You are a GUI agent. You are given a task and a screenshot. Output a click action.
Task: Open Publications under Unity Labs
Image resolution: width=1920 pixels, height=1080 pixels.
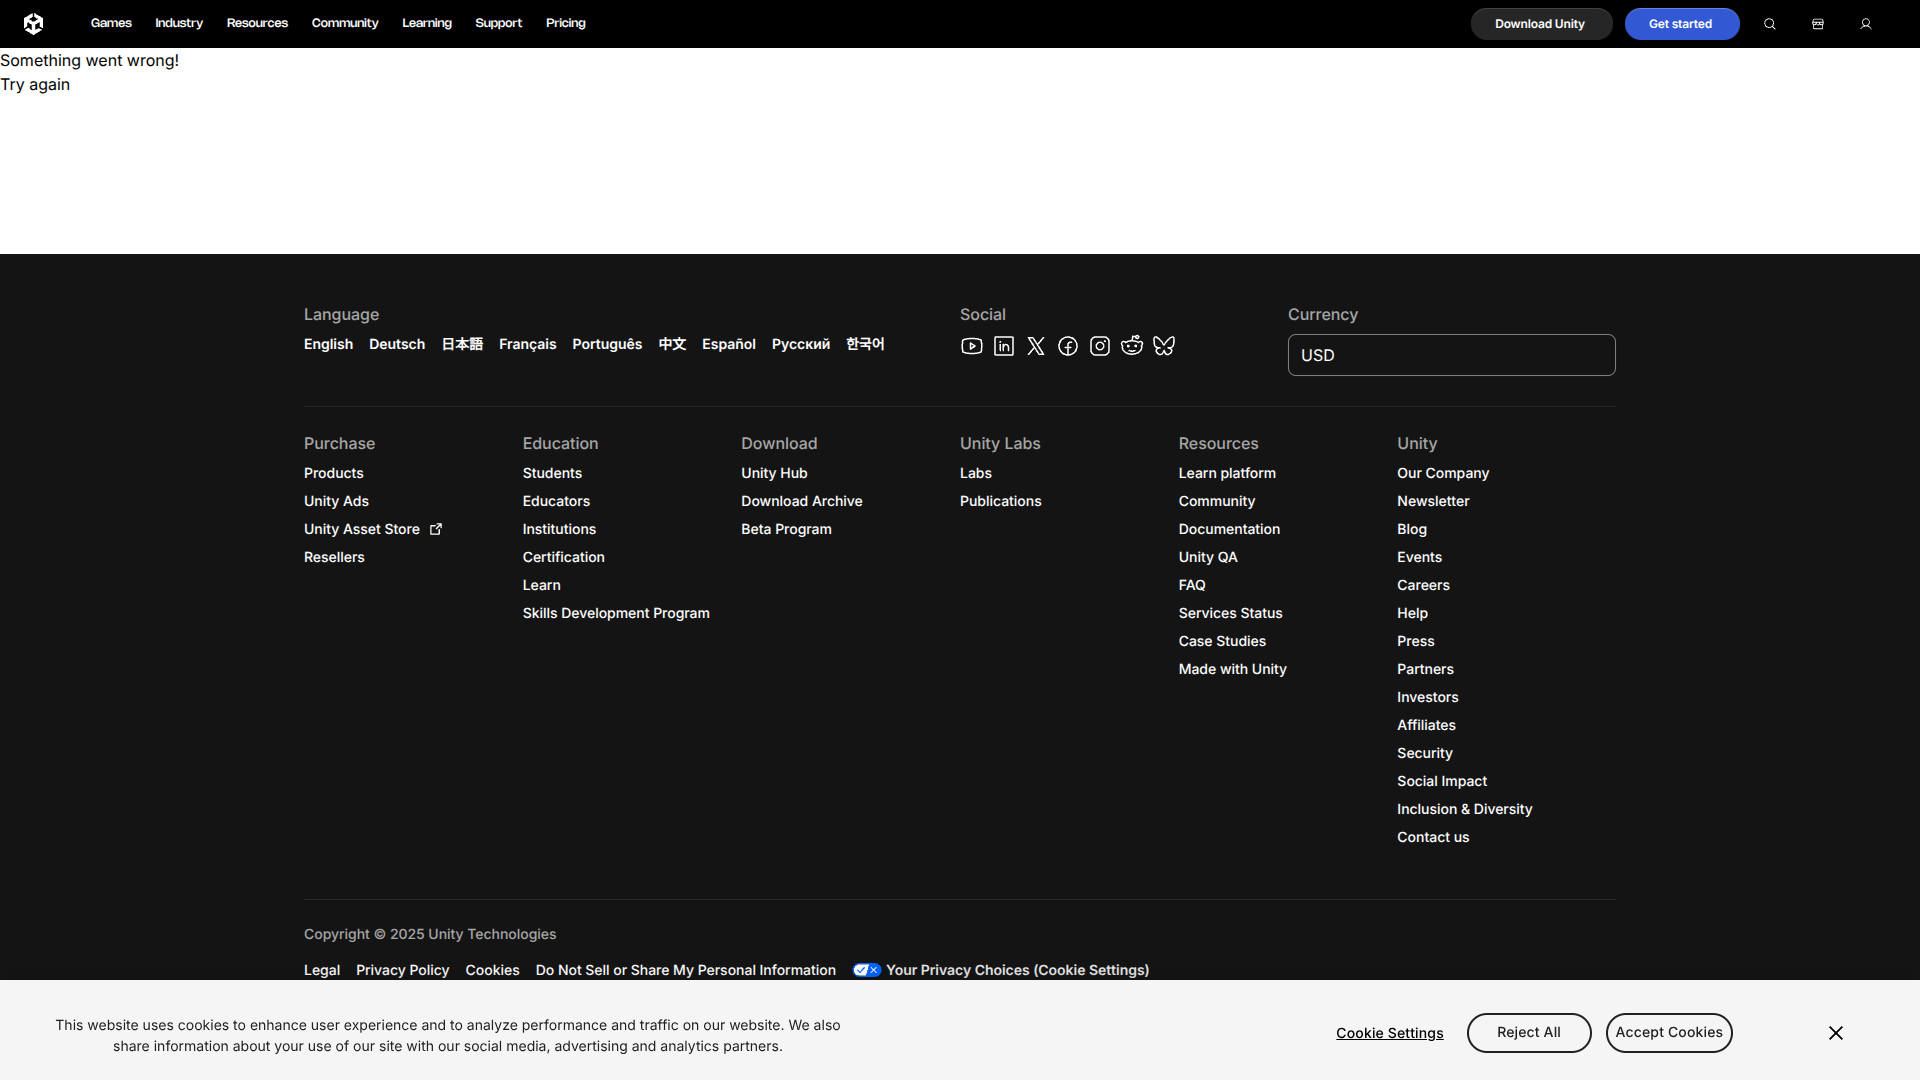[x=1001, y=501]
